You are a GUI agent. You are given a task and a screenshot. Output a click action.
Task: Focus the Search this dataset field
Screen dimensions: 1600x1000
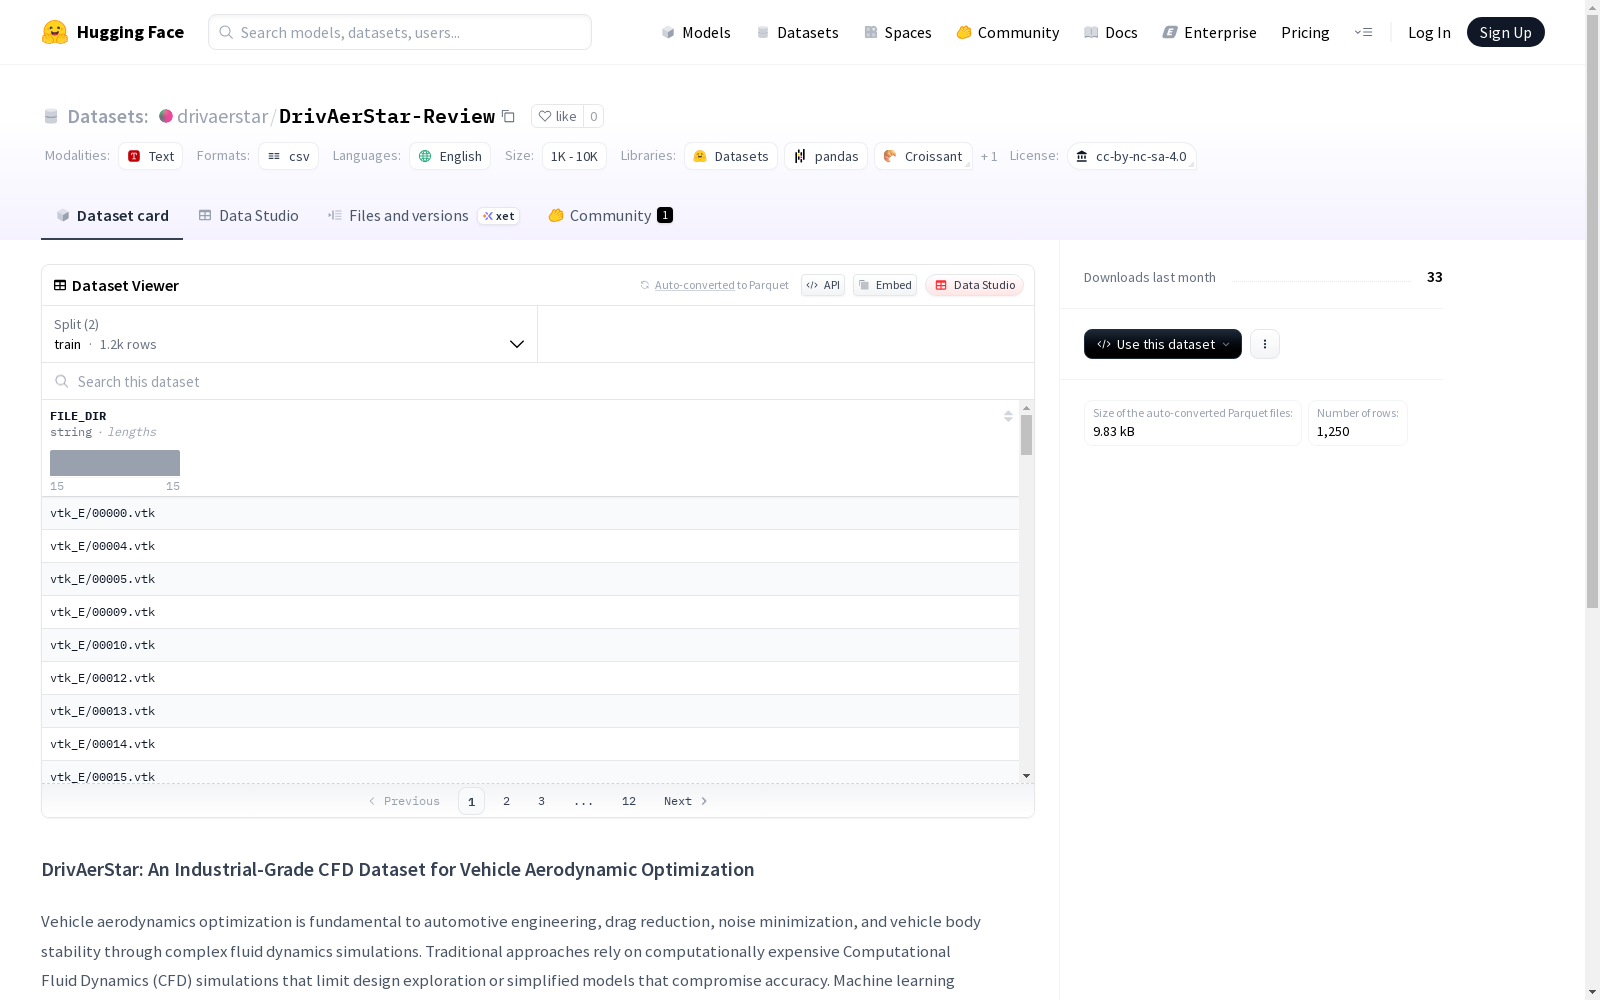[538, 381]
